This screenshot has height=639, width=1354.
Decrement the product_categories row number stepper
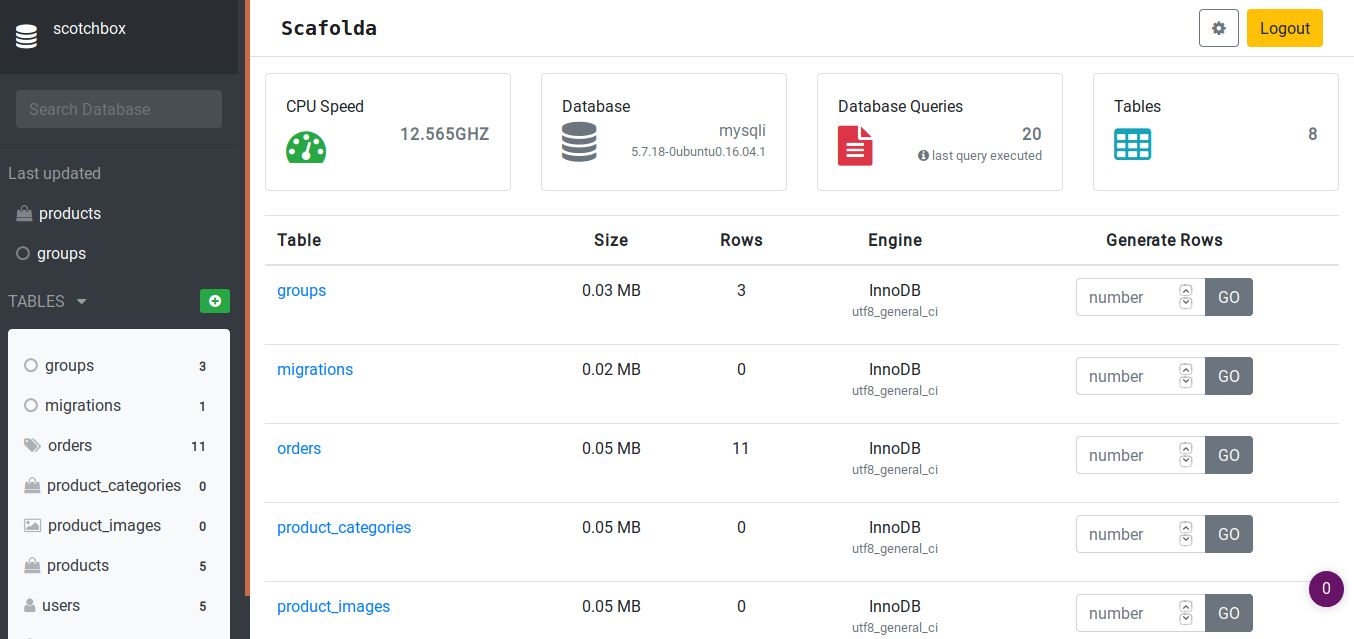pos(1186,540)
